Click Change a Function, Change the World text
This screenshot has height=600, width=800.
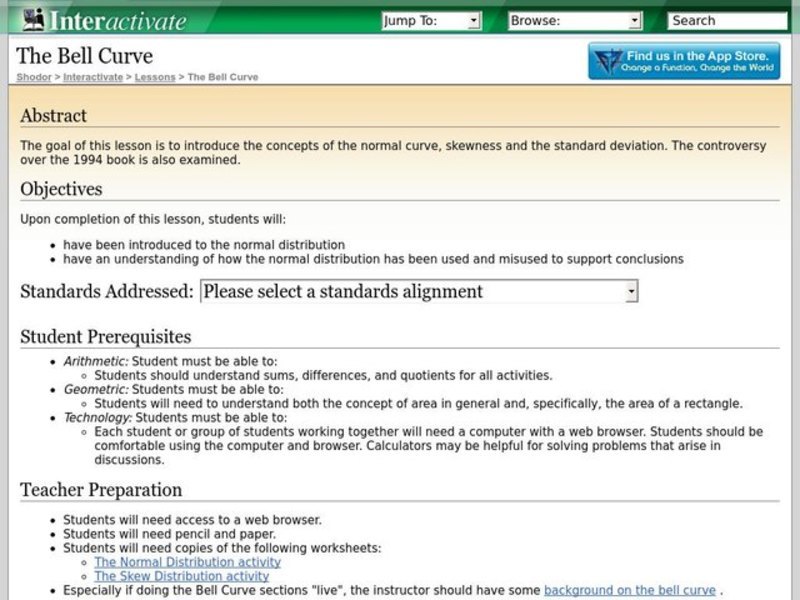click(700, 70)
